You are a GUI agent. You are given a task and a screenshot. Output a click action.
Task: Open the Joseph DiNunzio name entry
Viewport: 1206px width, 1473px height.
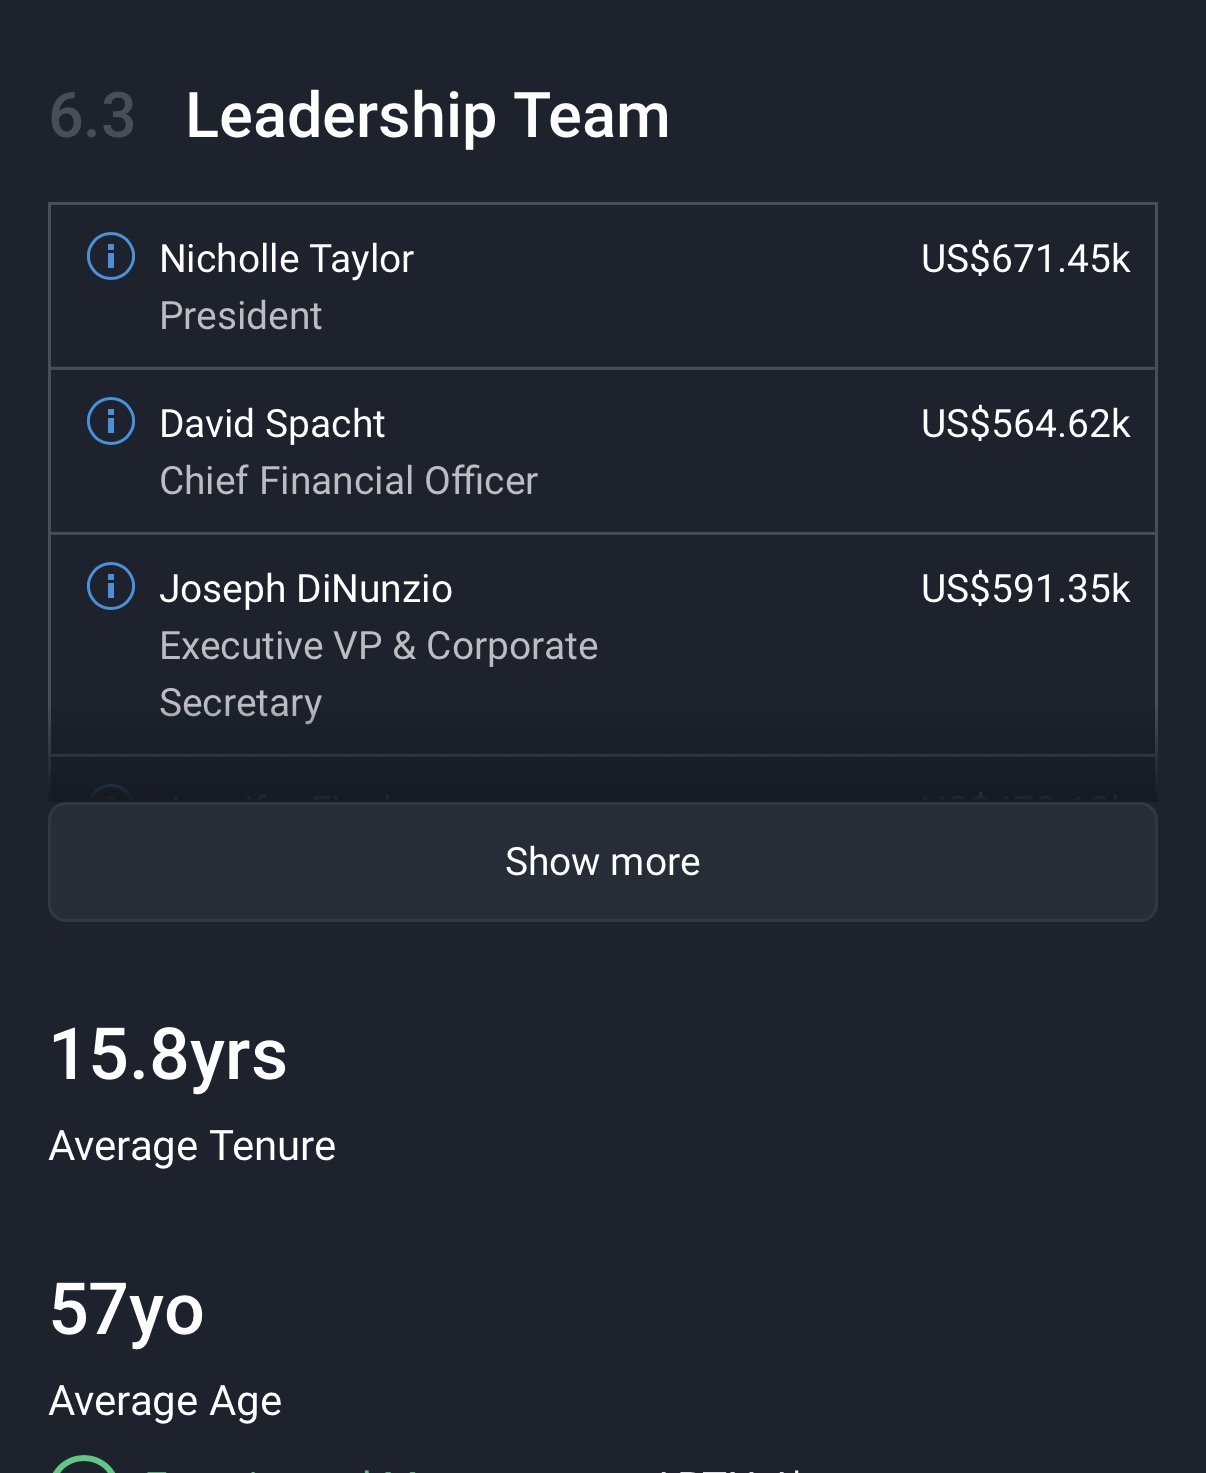[306, 589]
